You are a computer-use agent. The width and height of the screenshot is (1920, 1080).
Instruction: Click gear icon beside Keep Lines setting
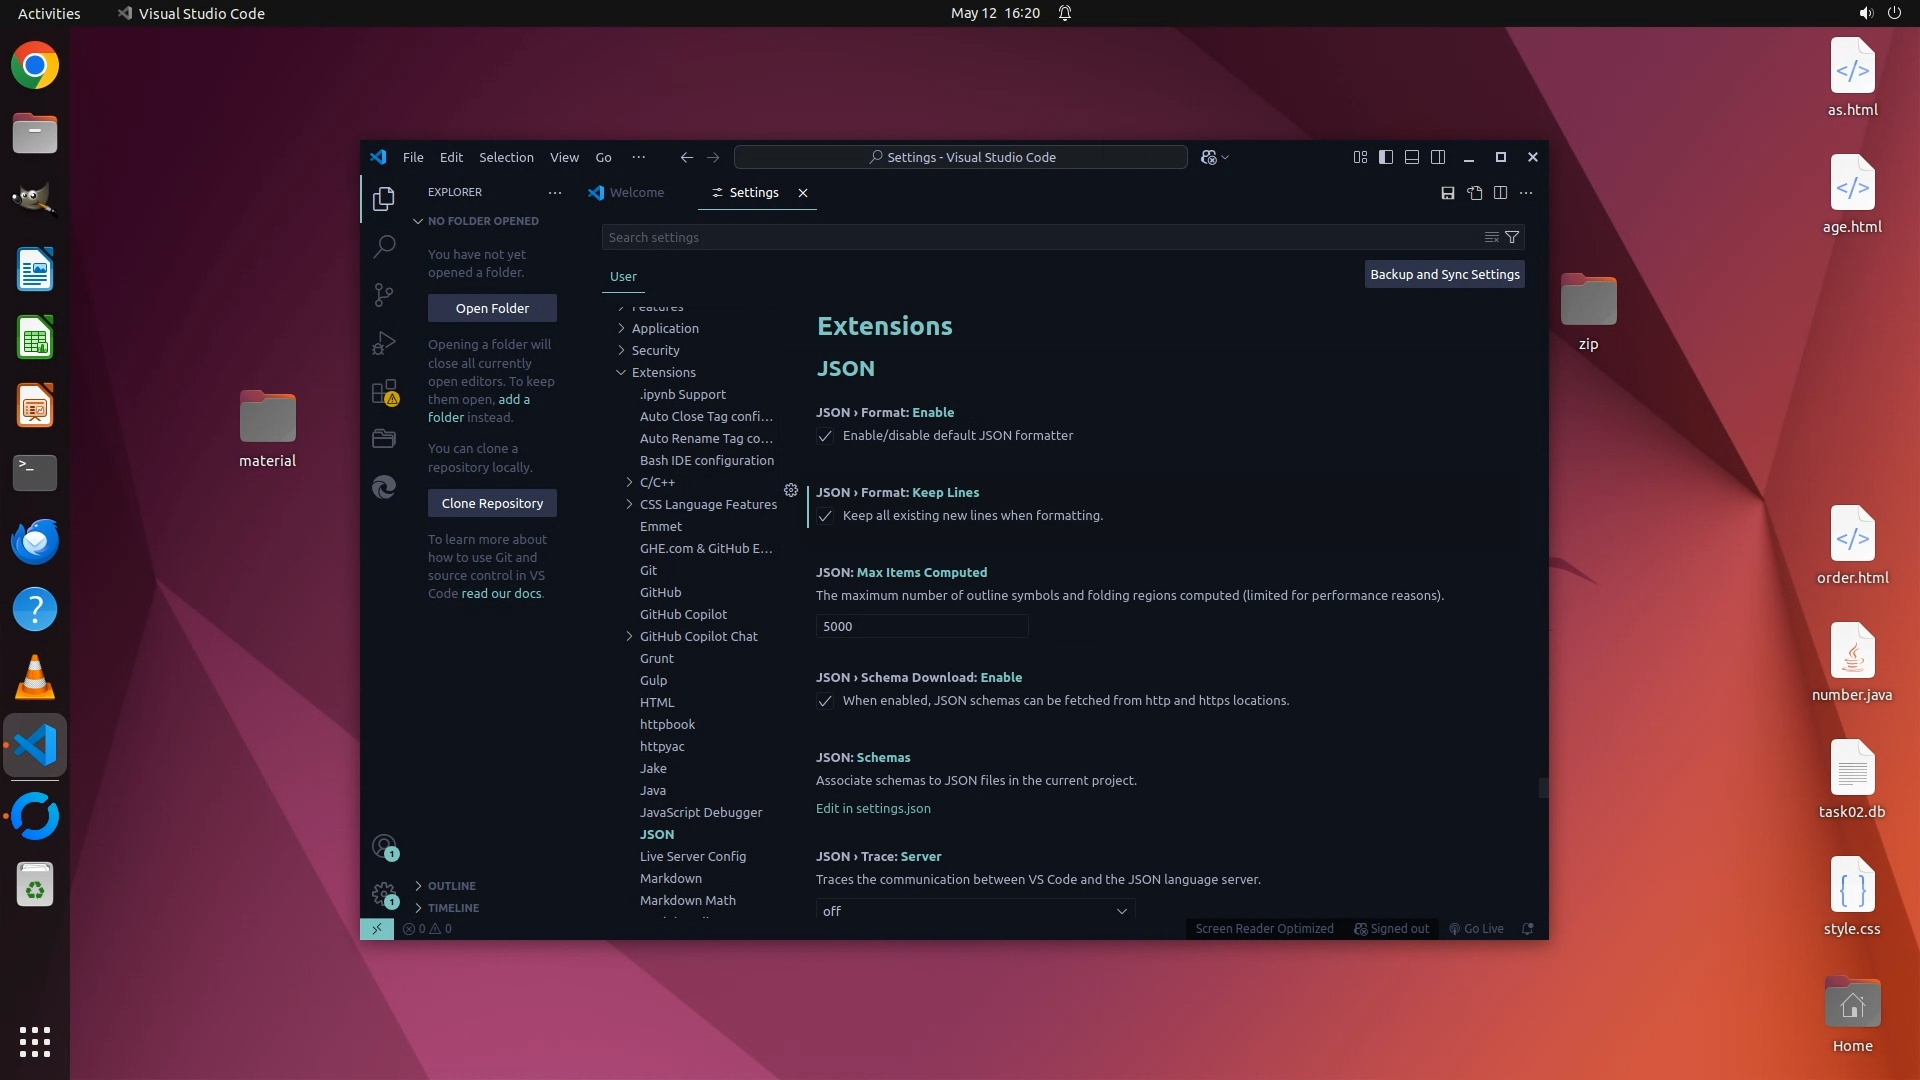[x=791, y=491]
